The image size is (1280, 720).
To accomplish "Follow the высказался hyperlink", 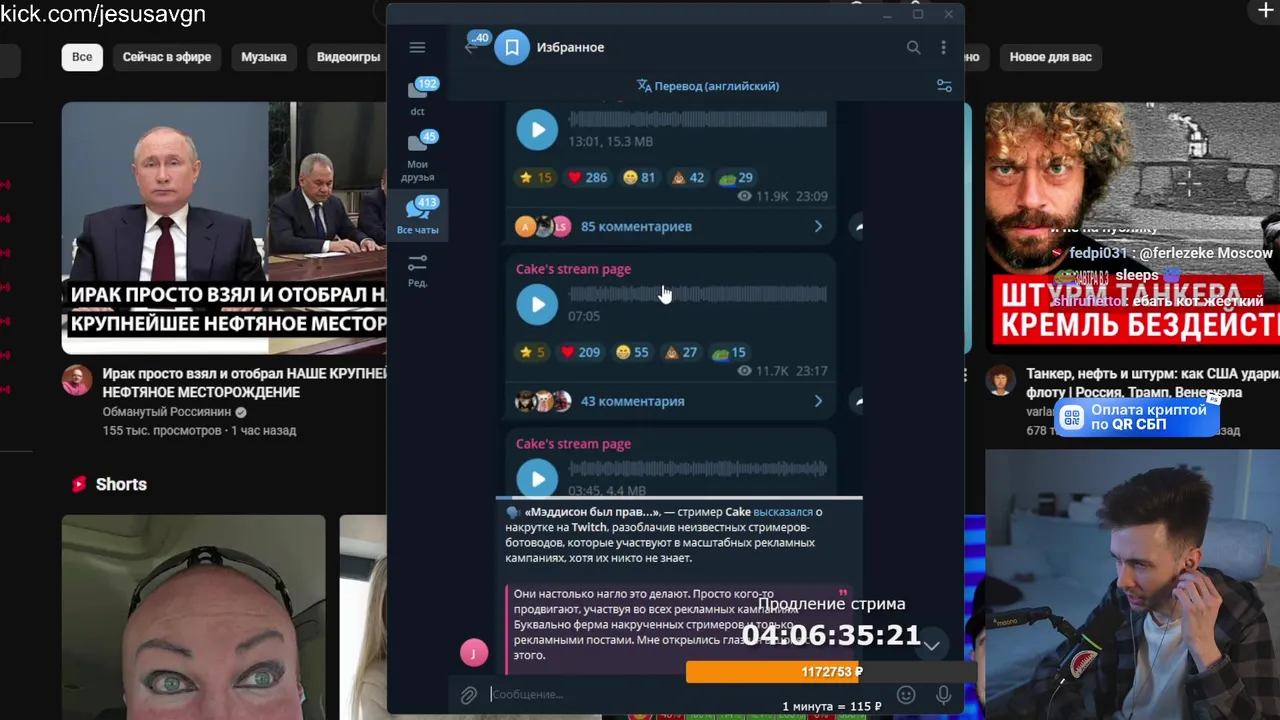I will pyautogui.click(x=783, y=512).
